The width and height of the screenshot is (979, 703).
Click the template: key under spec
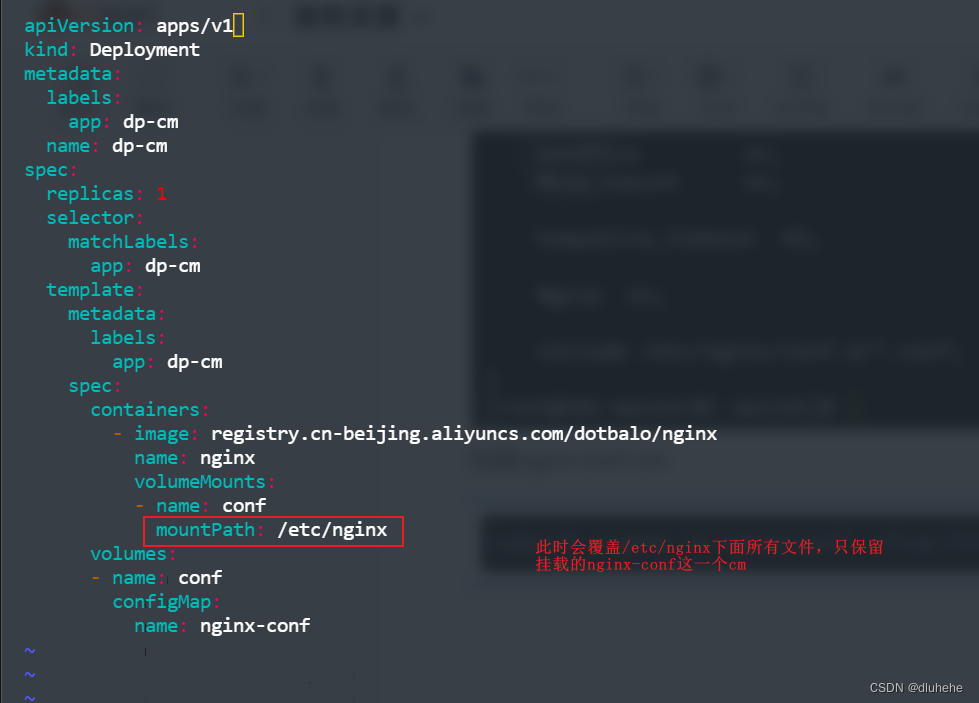click(x=90, y=289)
